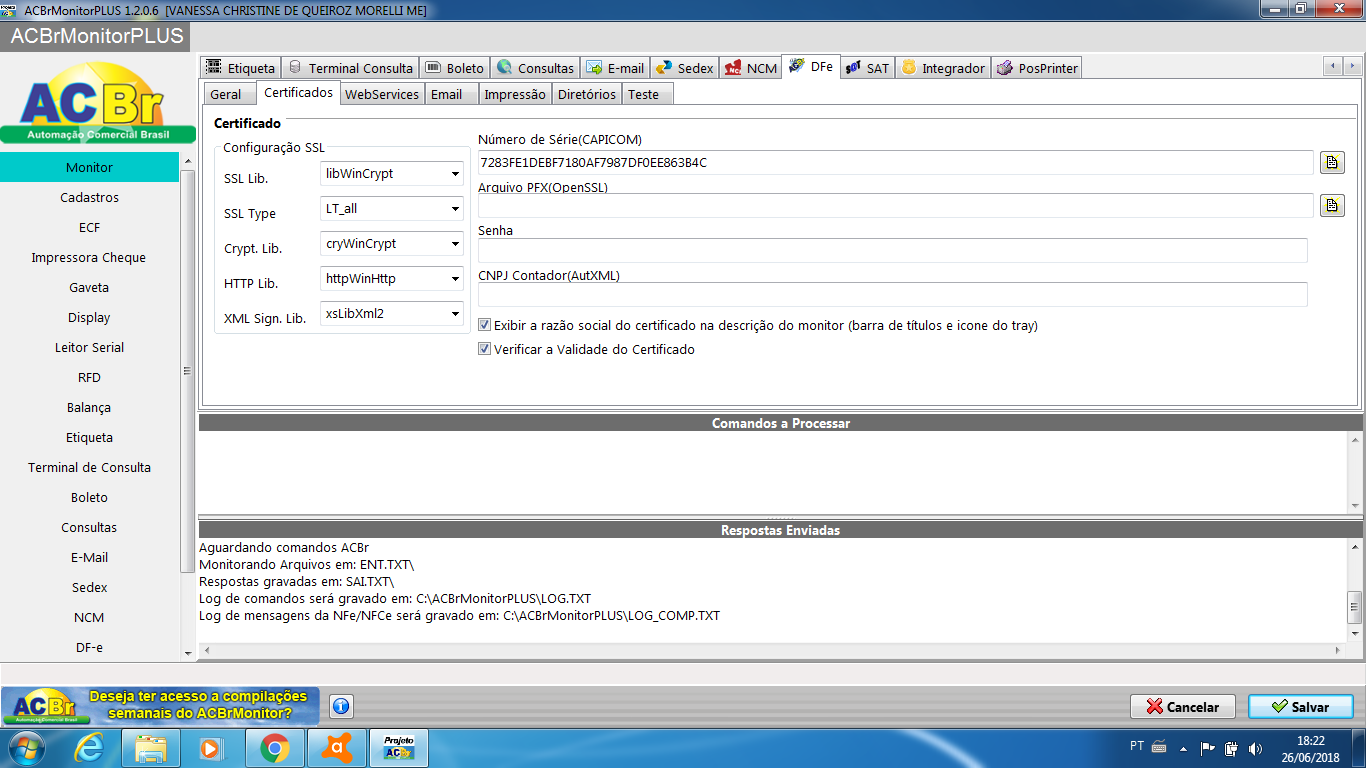The height and width of the screenshot is (768, 1366).
Task: Open Windows Start button
Action: (26, 747)
